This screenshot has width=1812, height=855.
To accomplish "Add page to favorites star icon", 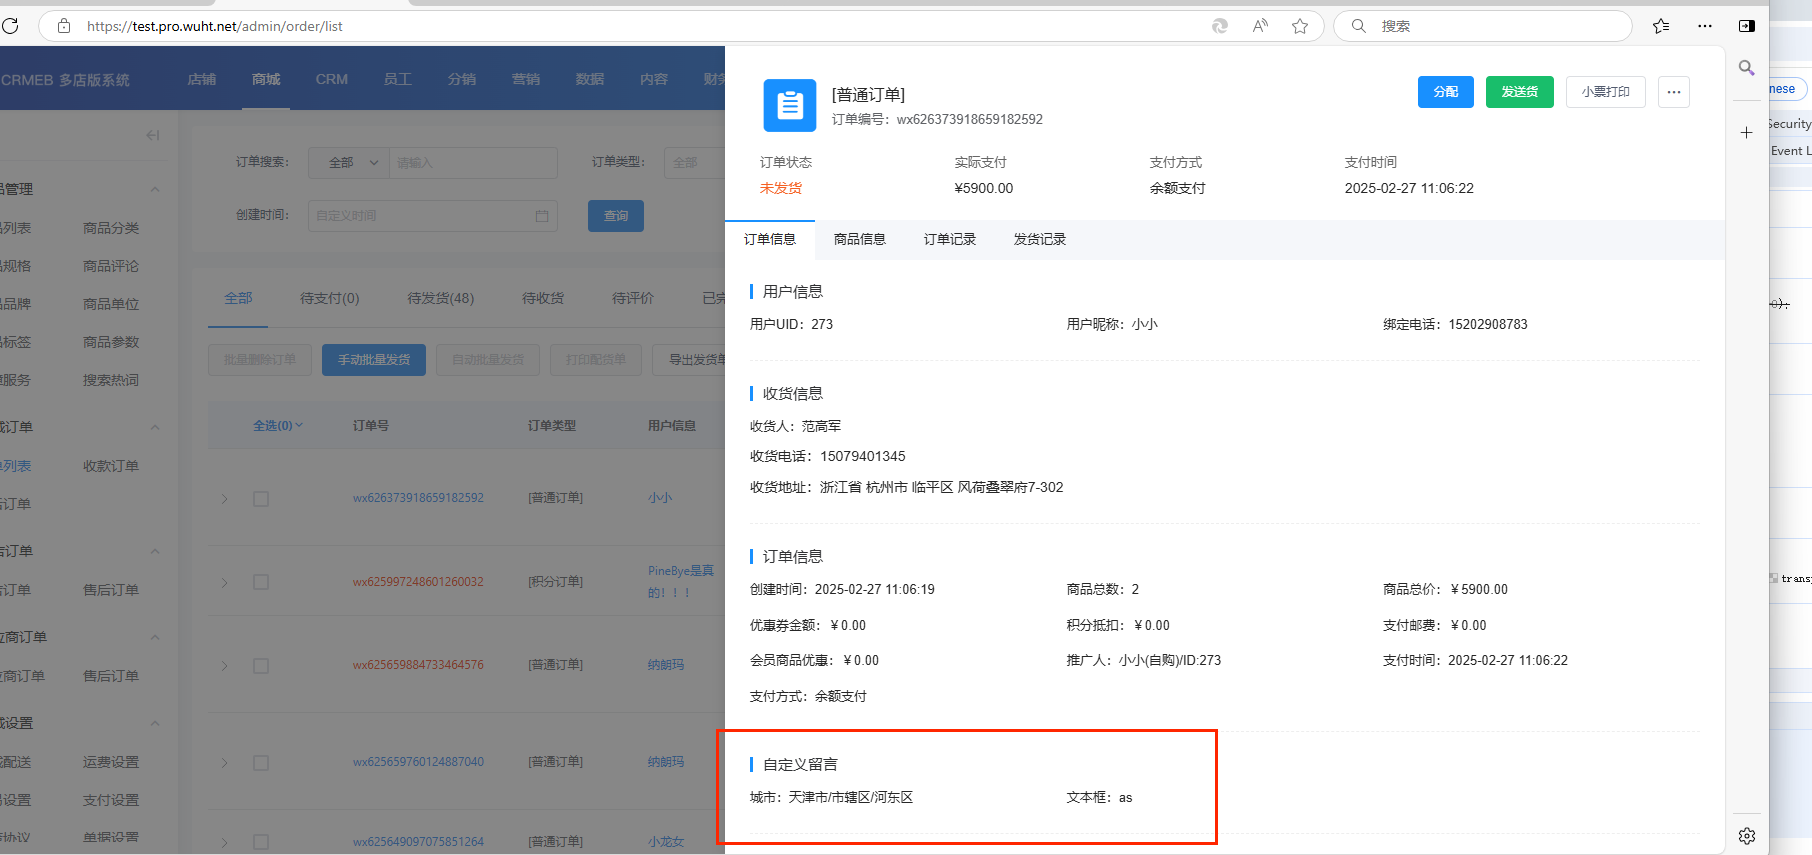I will click(1300, 26).
